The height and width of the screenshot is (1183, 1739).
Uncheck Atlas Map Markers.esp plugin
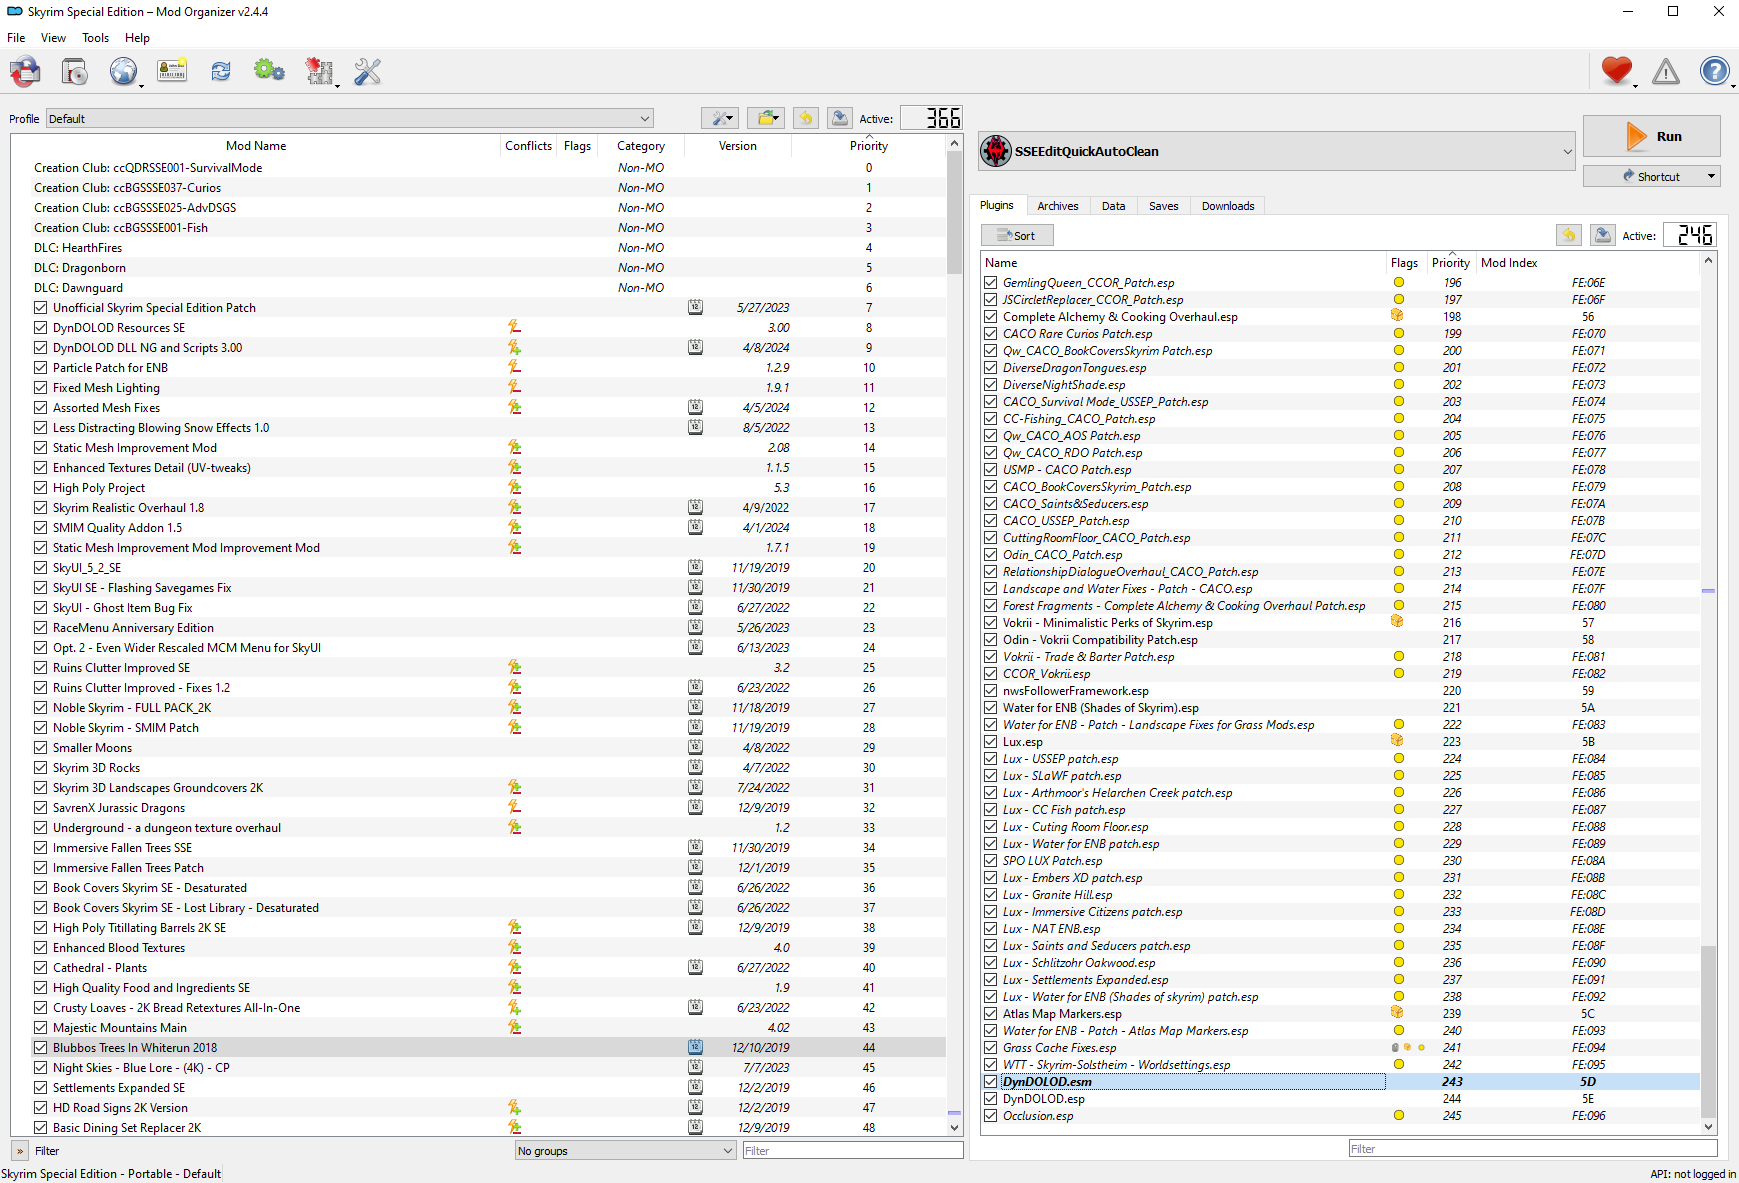tap(990, 1014)
